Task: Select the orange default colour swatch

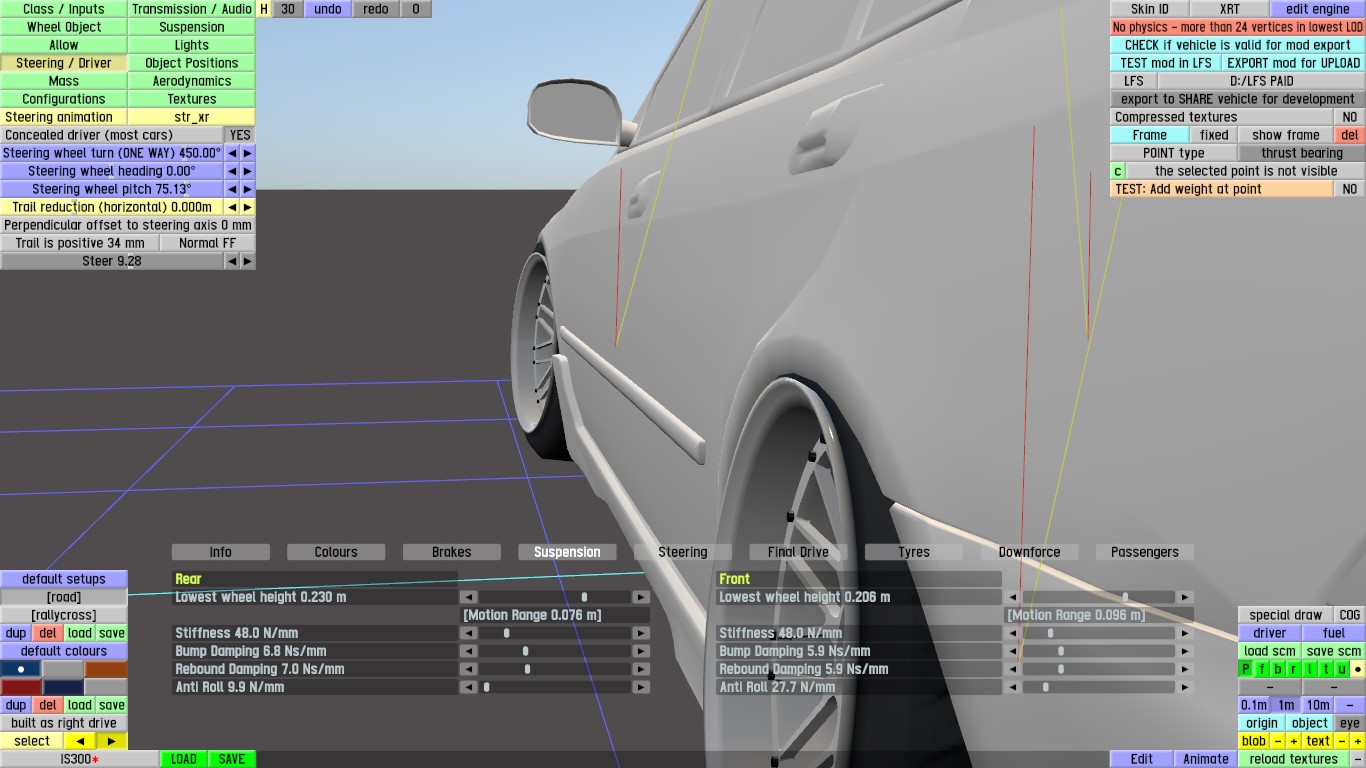Action: 106,669
